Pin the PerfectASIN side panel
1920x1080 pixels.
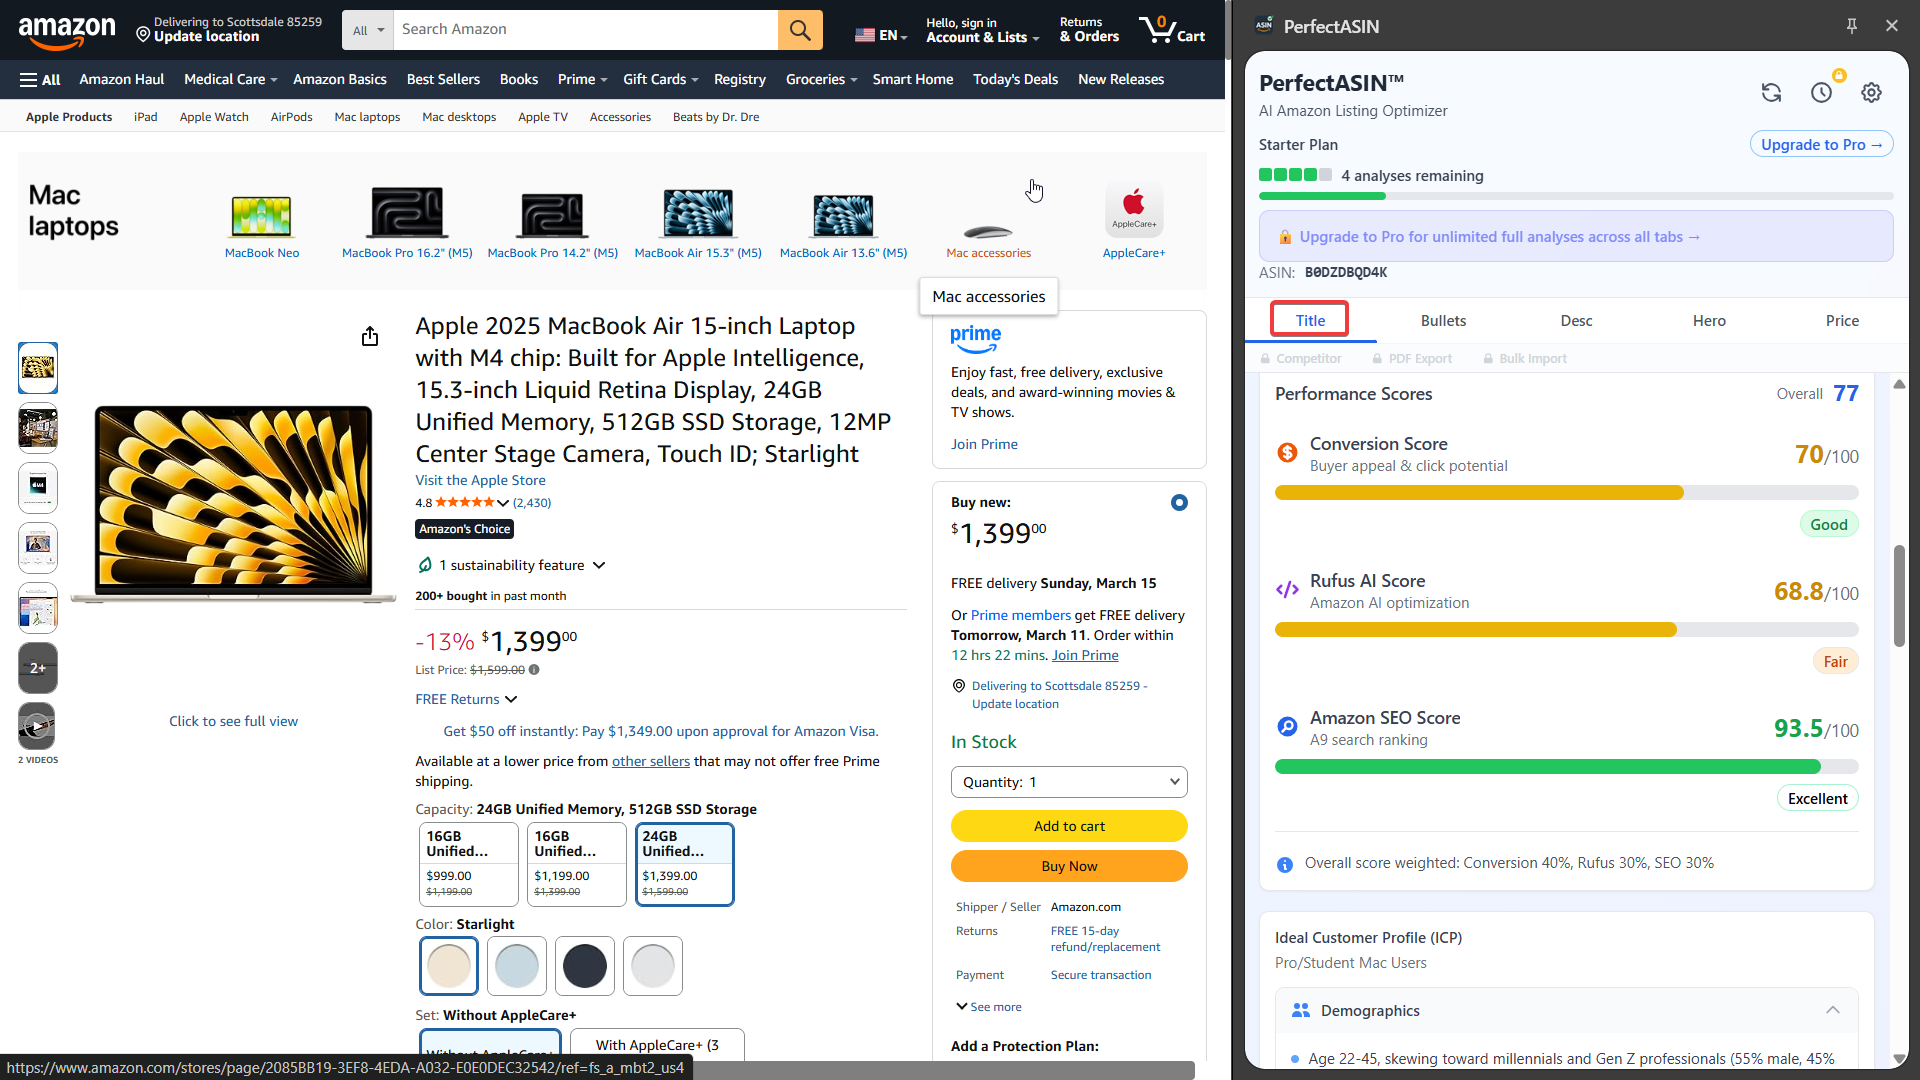click(x=1852, y=26)
